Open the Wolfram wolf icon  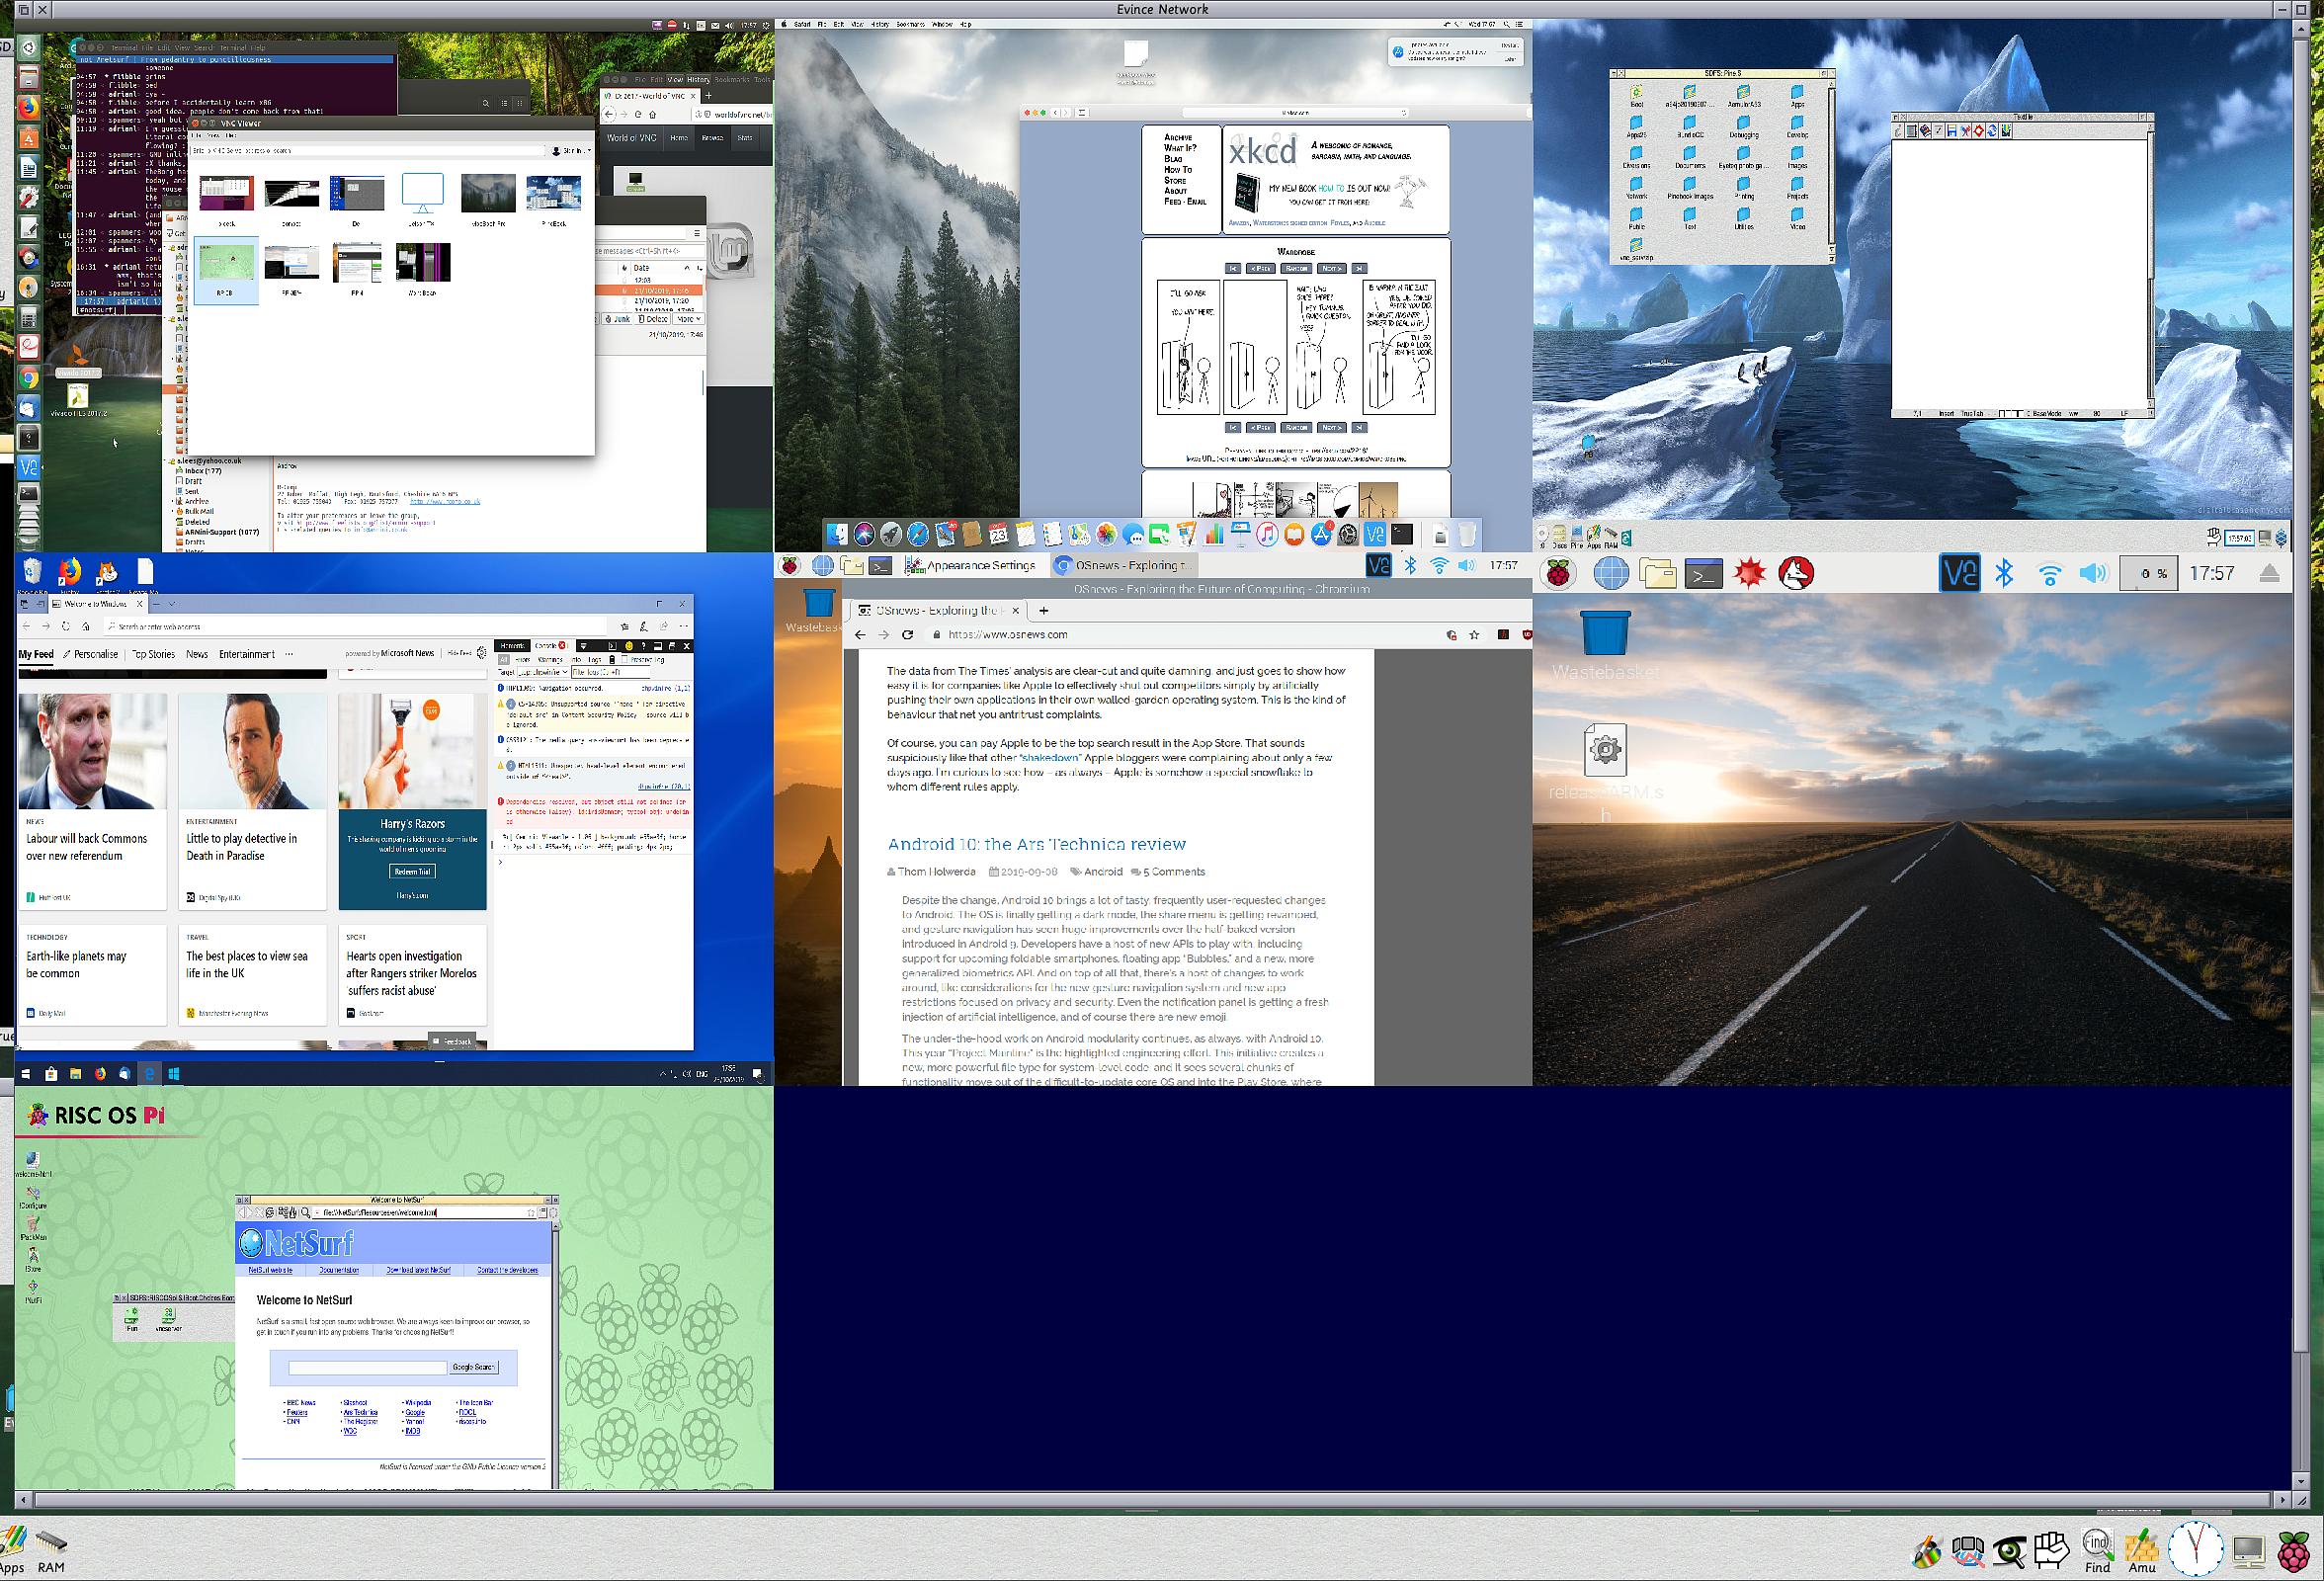pos(1796,574)
